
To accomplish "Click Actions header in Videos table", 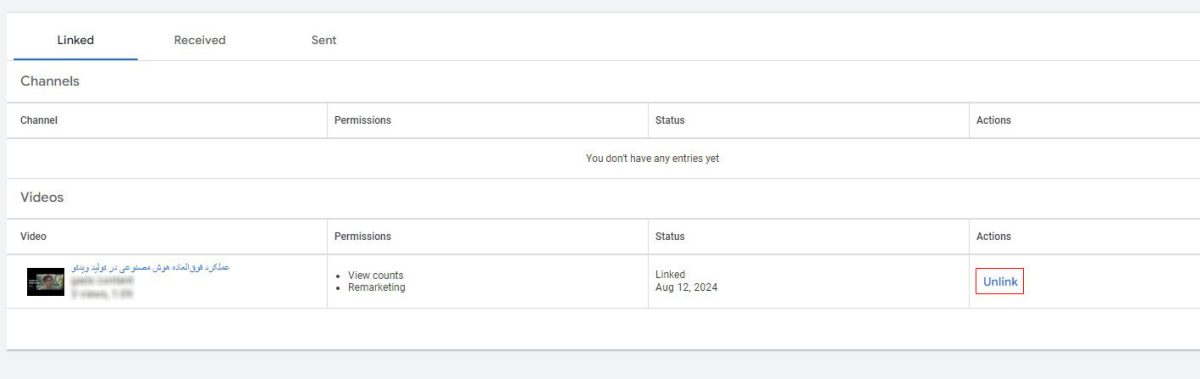I will click(993, 236).
